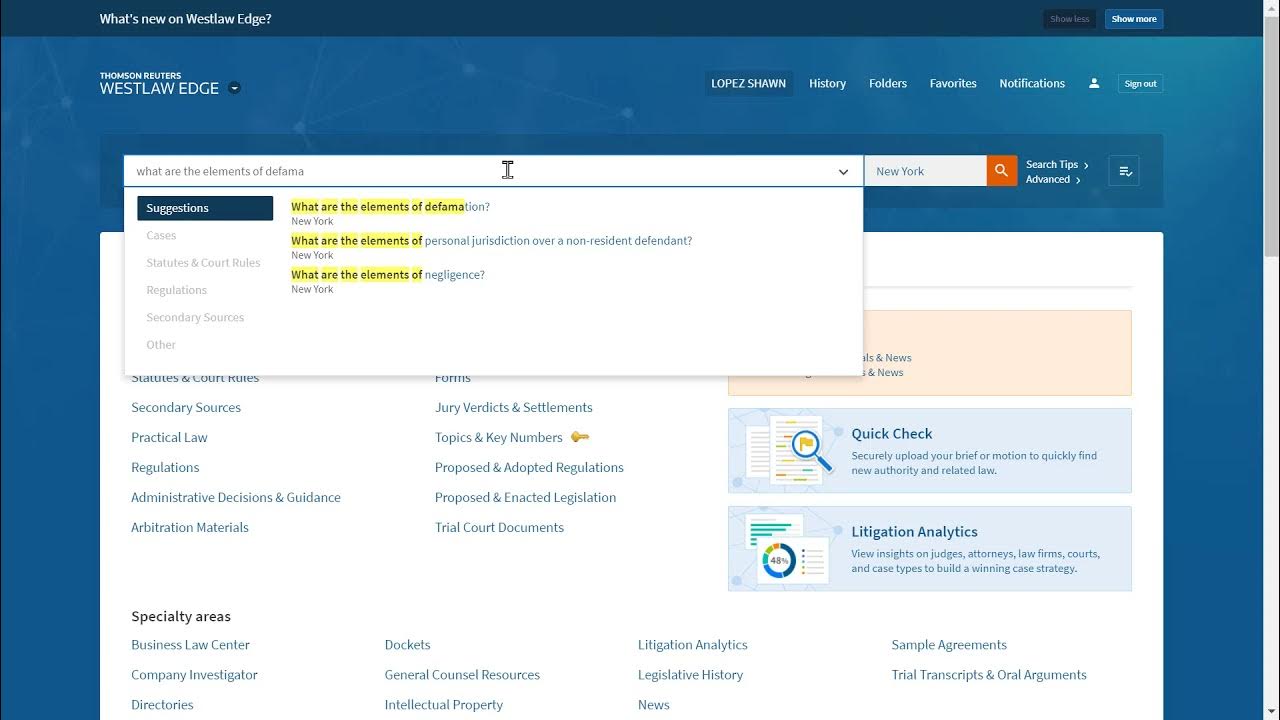Expand the search box dropdown arrow

pos(843,172)
